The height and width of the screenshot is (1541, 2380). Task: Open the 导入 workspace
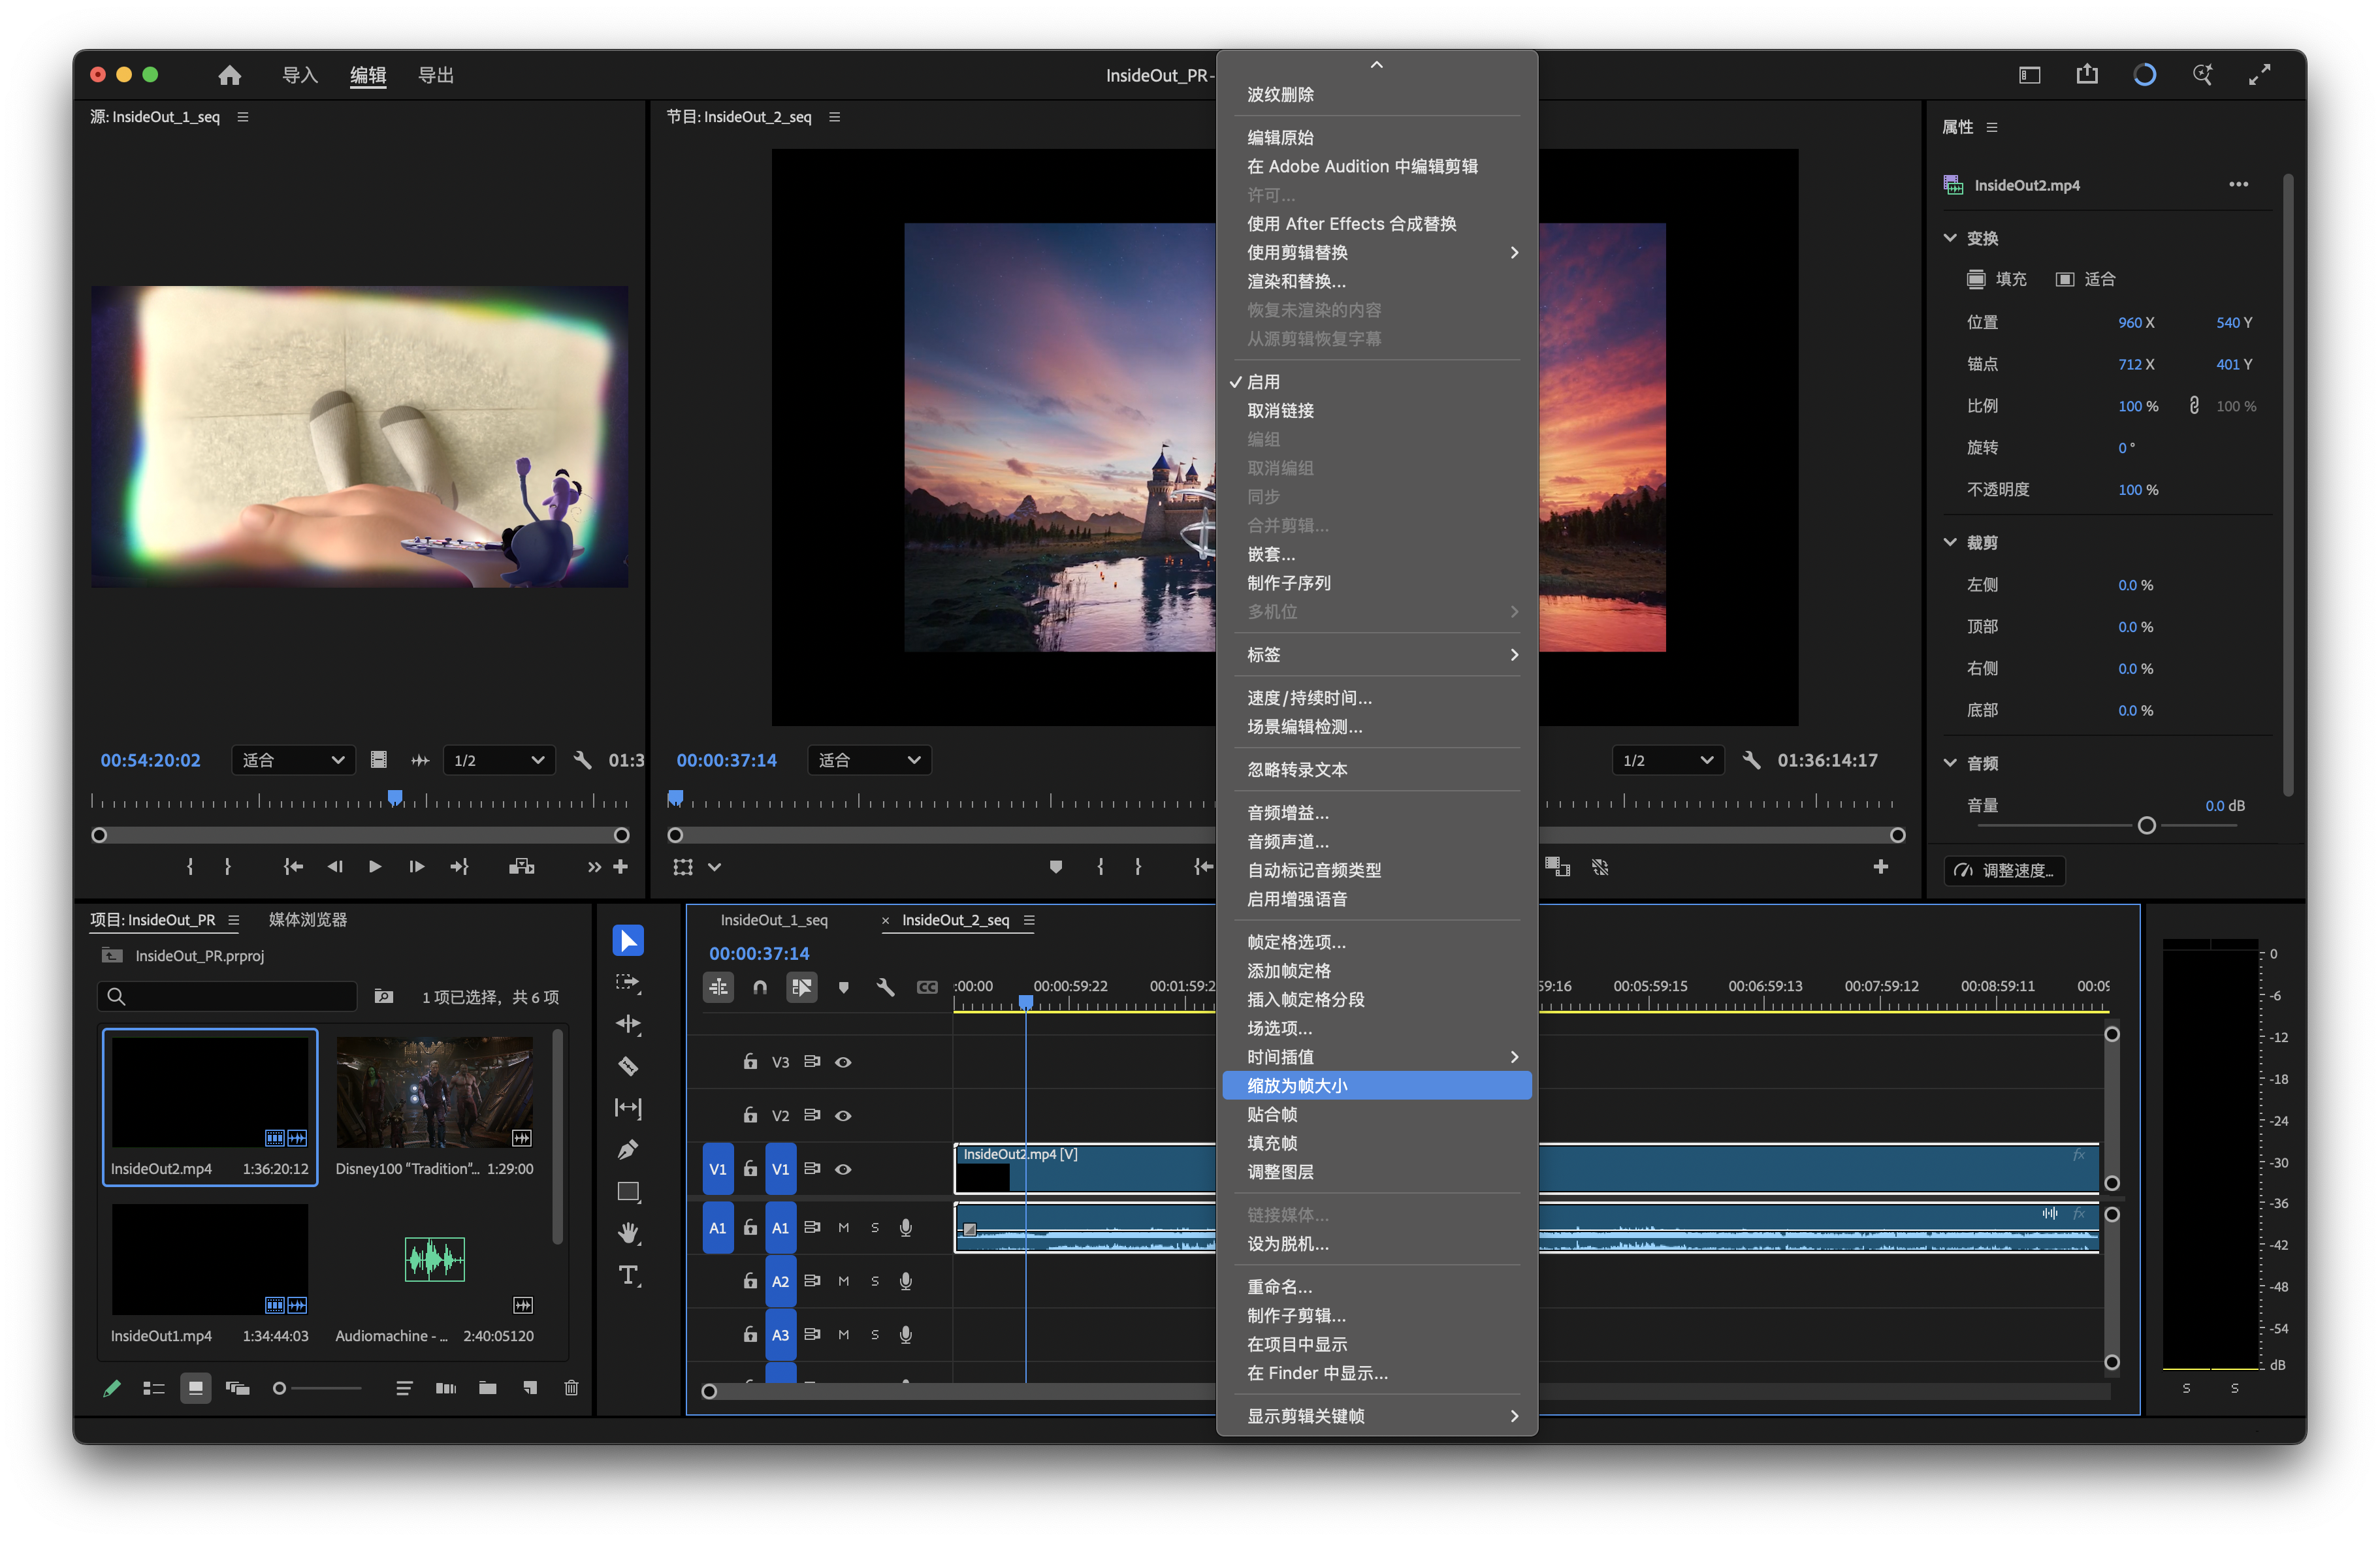pyautogui.click(x=300, y=75)
